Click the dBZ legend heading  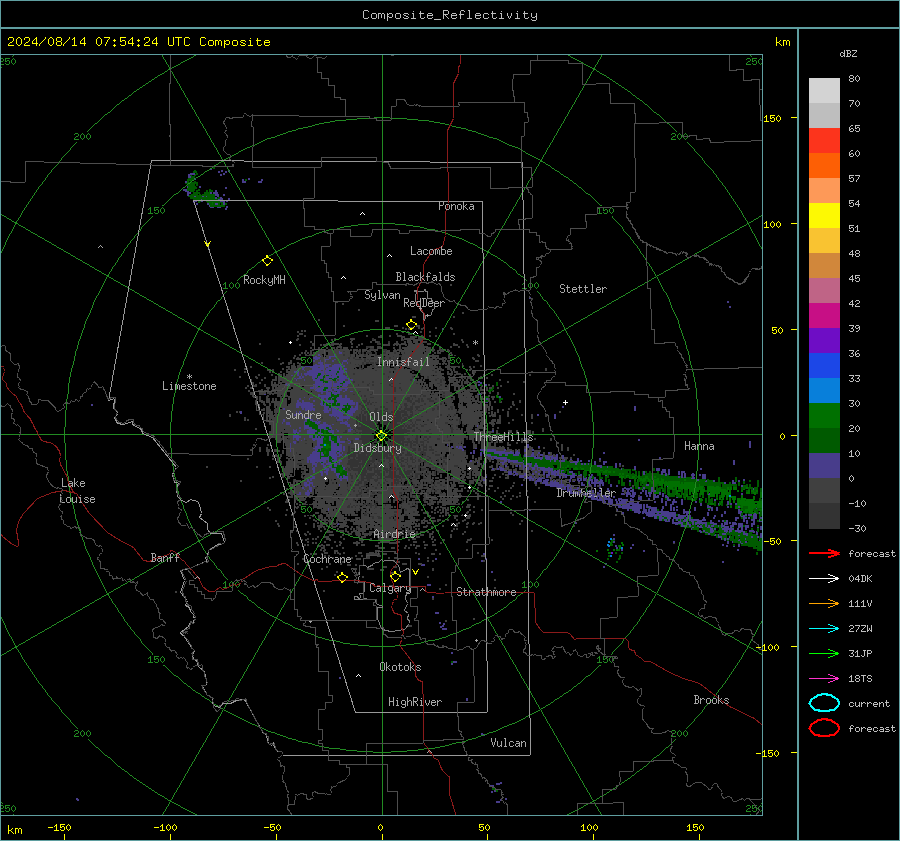coord(848,53)
